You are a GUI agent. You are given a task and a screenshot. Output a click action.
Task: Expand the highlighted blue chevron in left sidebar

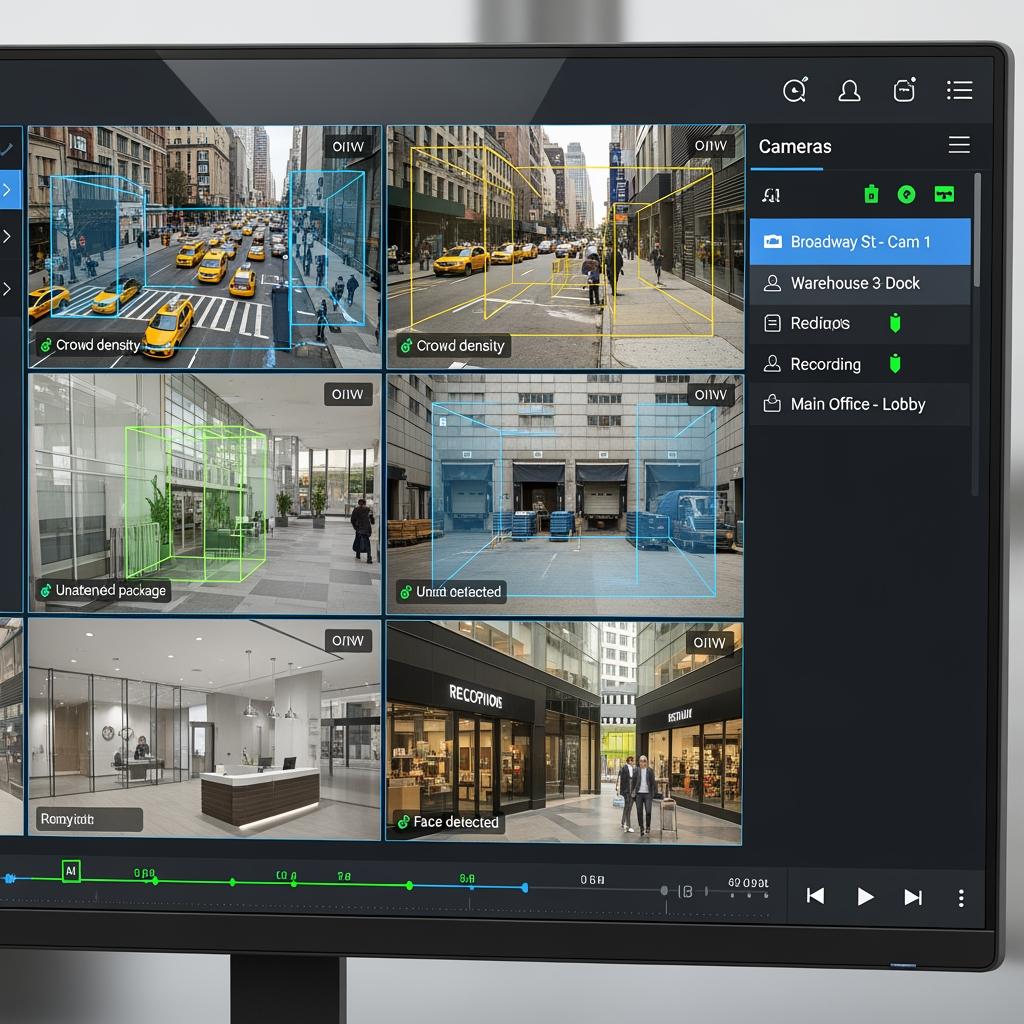coord(9,189)
